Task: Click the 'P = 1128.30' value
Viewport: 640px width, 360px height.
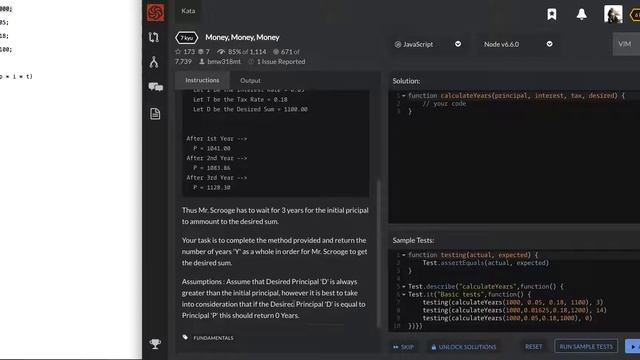Action: tap(212, 188)
